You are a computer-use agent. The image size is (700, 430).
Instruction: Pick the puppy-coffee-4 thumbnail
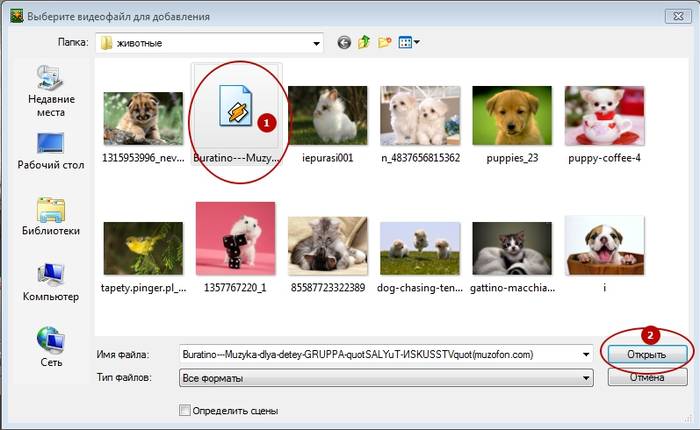[603, 116]
